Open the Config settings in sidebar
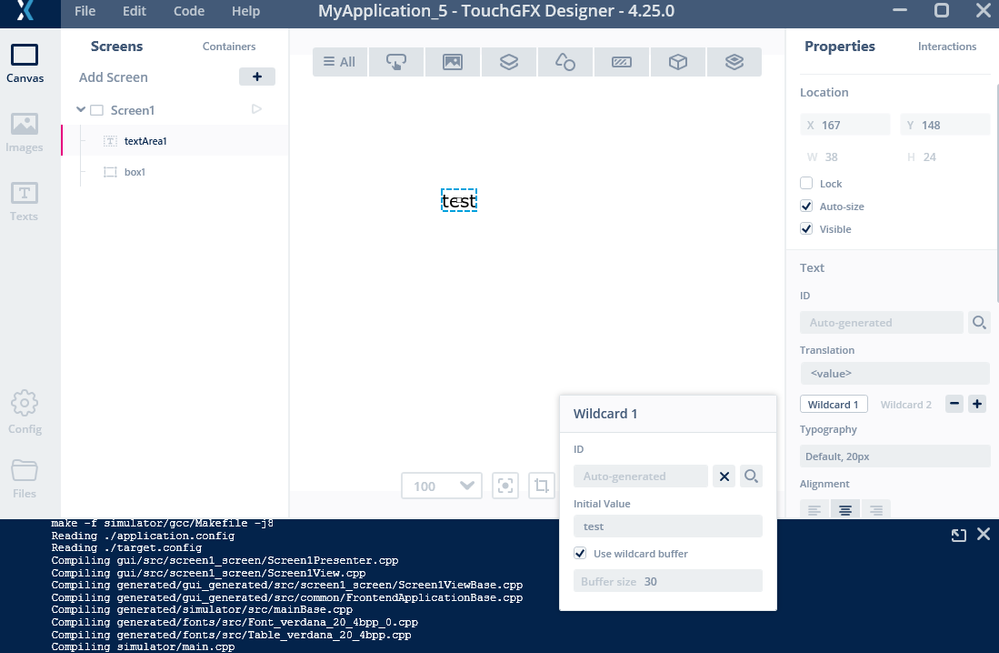The height and width of the screenshot is (653, 999). coord(25,412)
